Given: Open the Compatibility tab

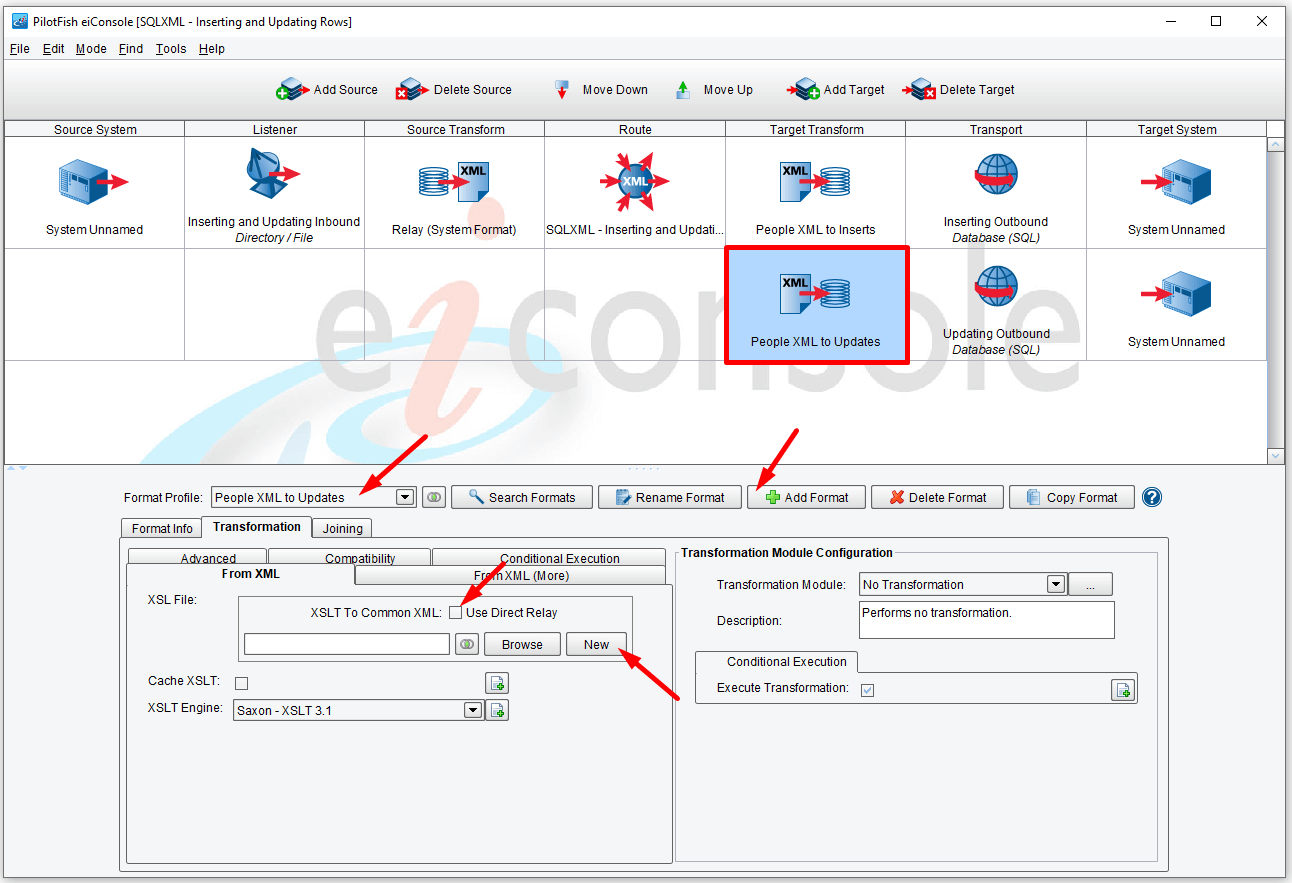Looking at the screenshot, I should (350, 557).
